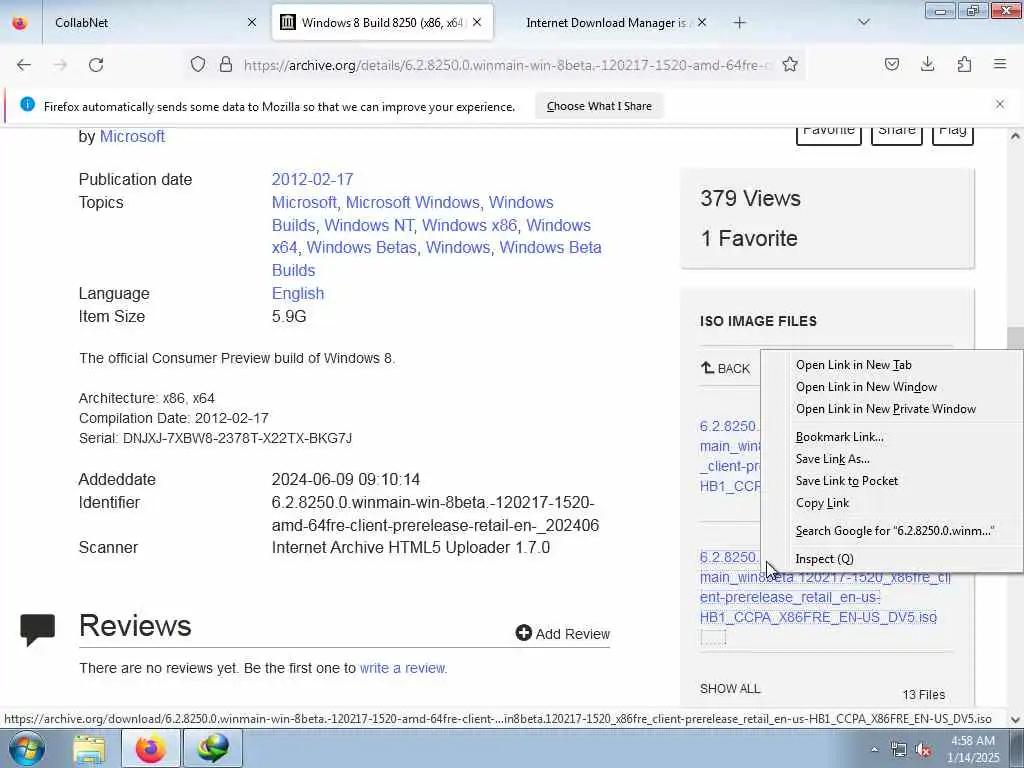The image size is (1024, 768).
Task: Open Windows Explorer from taskbar
Action: 89,749
